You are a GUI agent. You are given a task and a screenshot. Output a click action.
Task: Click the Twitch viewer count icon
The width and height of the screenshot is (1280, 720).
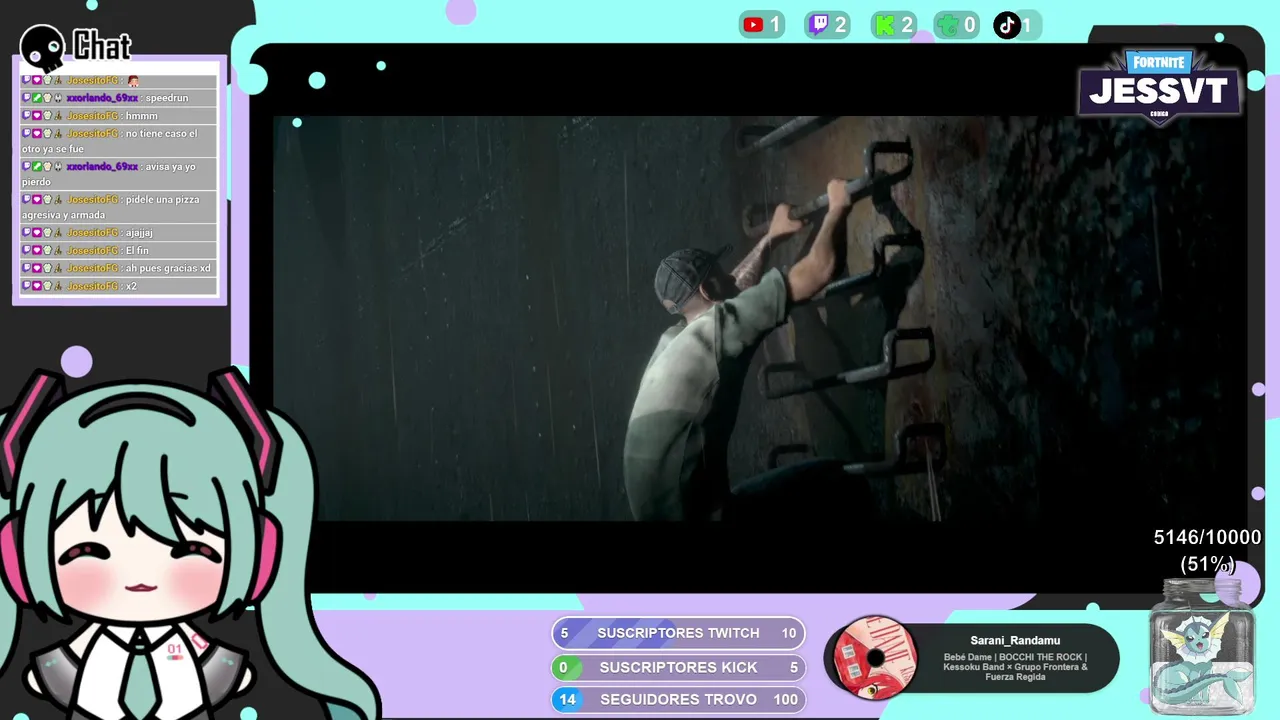[818, 25]
